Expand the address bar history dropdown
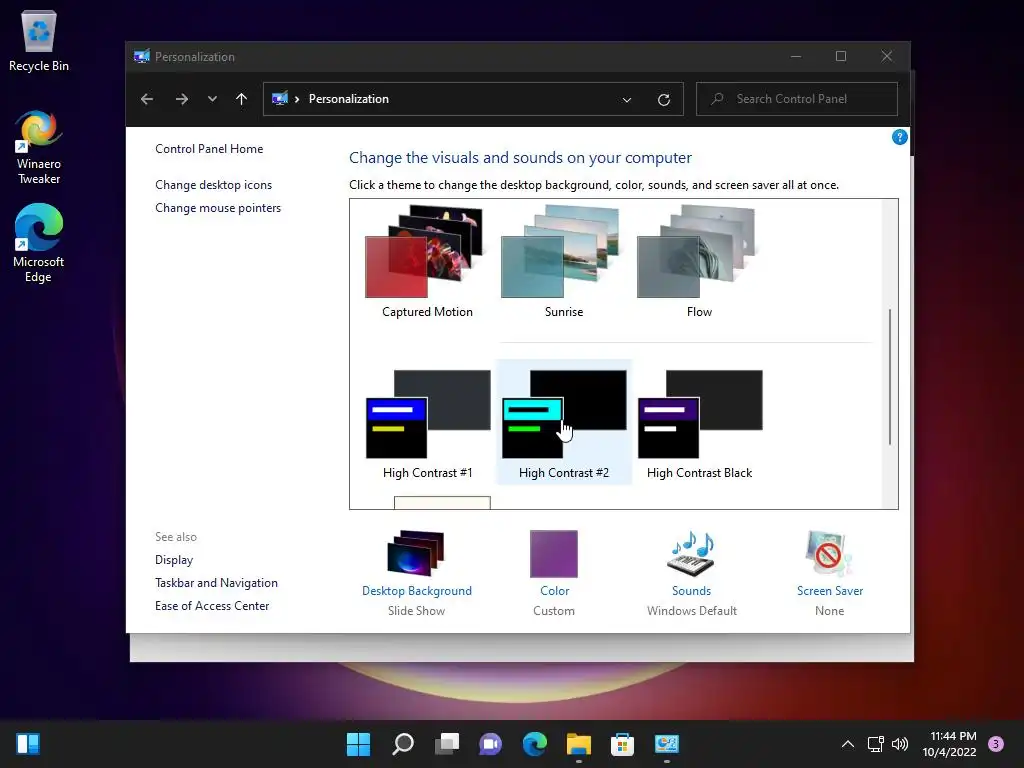This screenshot has height=768, width=1024. pyautogui.click(x=627, y=100)
